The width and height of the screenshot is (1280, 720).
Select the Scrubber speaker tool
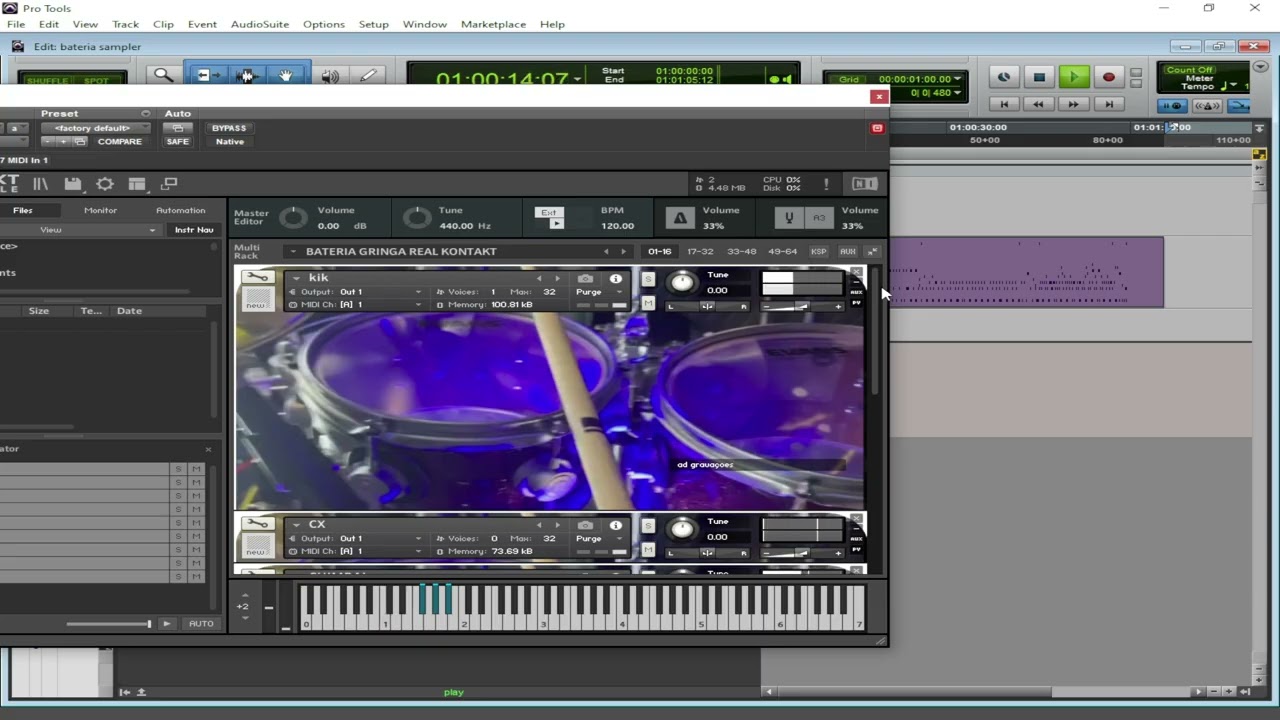pyautogui.click(x=329, y=75)
